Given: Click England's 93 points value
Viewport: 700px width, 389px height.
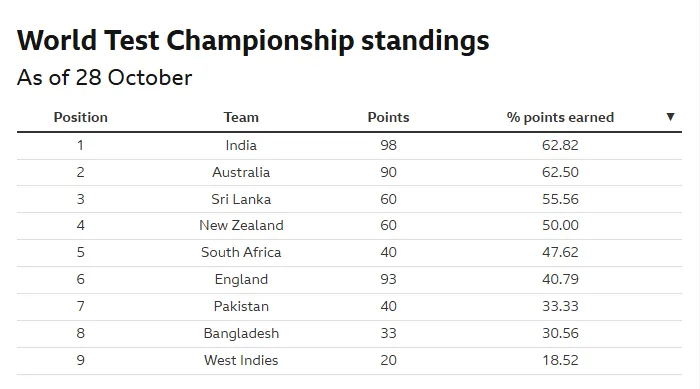Looking at the screenshot, I should point(388,279).
